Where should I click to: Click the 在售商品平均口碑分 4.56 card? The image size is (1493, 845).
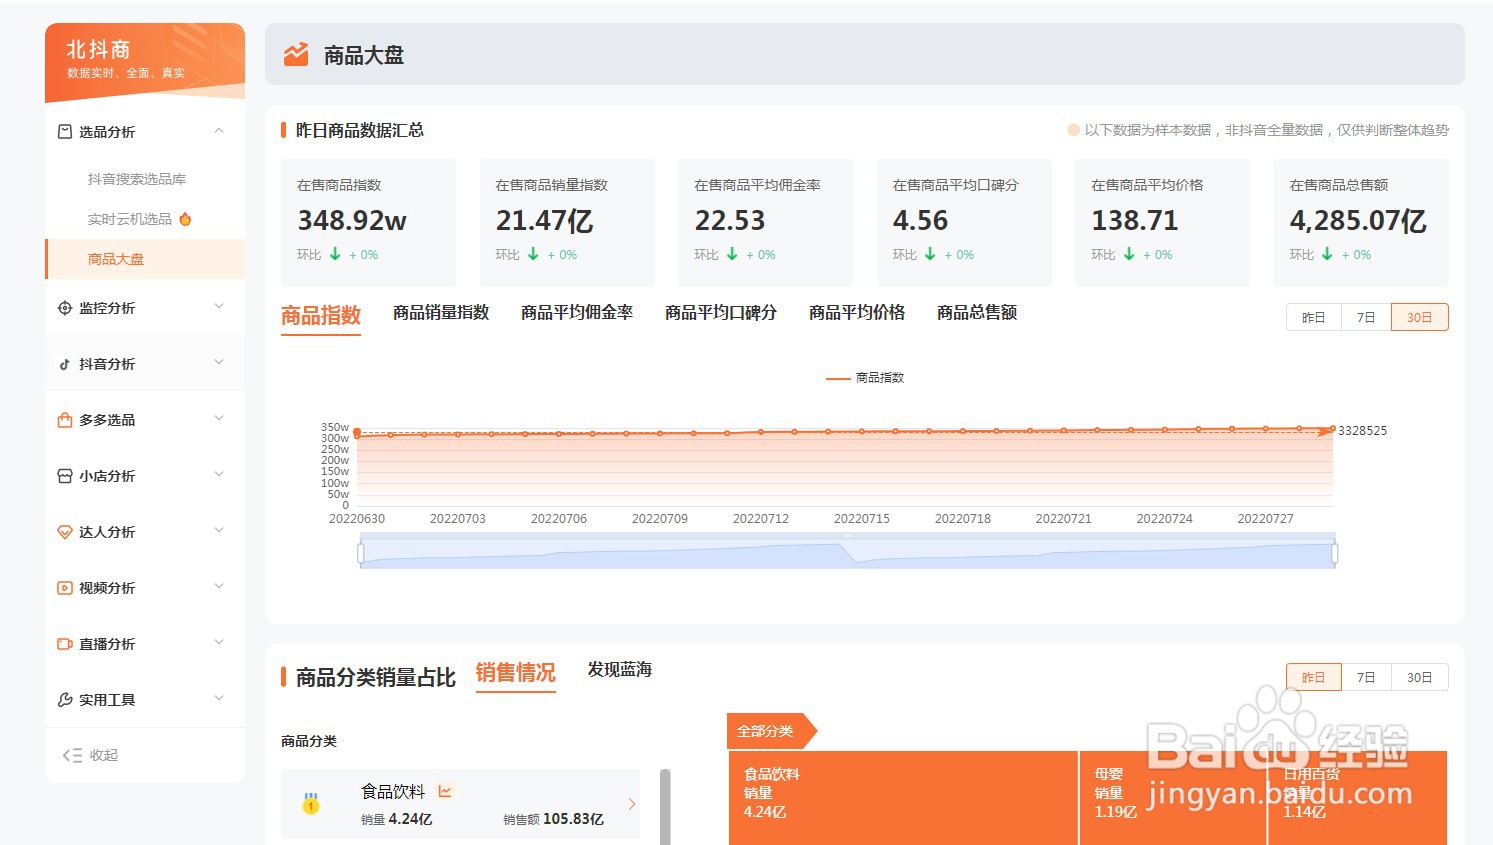pyautogui.click(x=964, y=222)
